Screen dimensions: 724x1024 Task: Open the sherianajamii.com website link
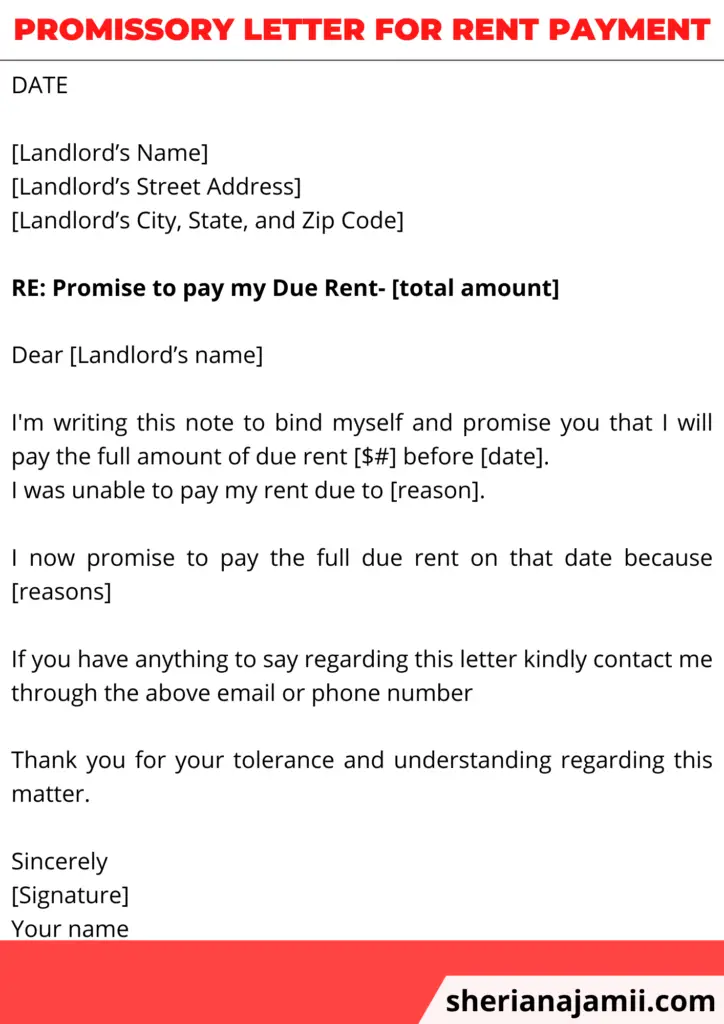click(x=580, y=1000)
